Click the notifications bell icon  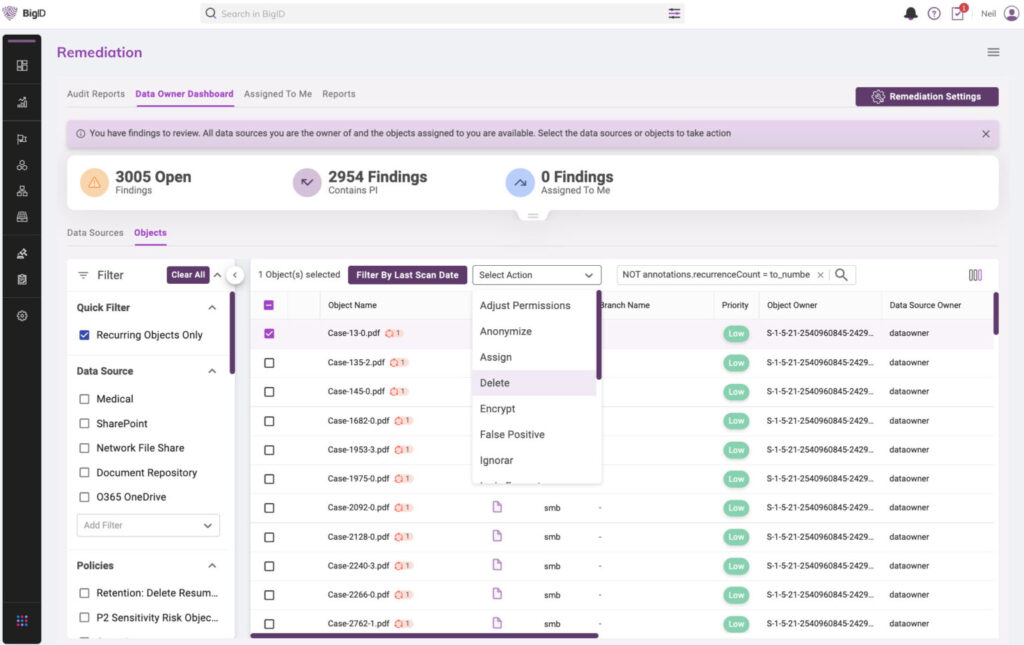point(910,14)
